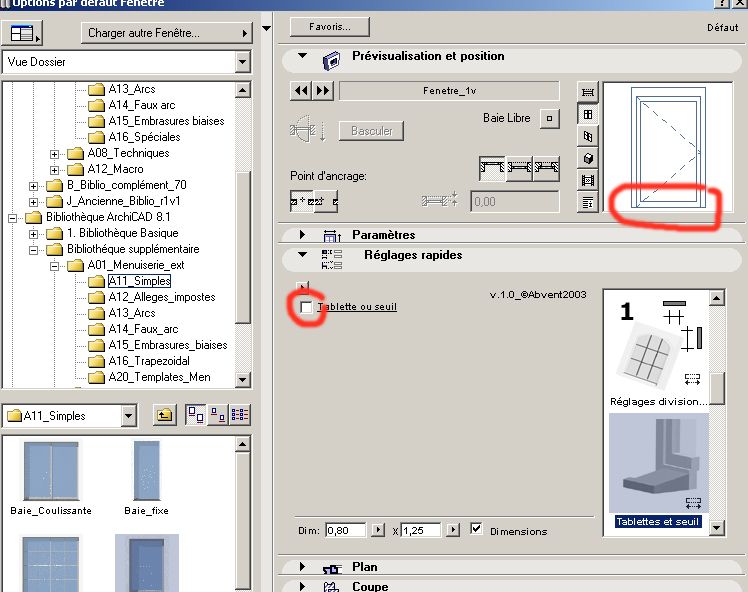Choose the middle reveal anchoring option icon
Screen dimensions: 748x592
point(519,168)
